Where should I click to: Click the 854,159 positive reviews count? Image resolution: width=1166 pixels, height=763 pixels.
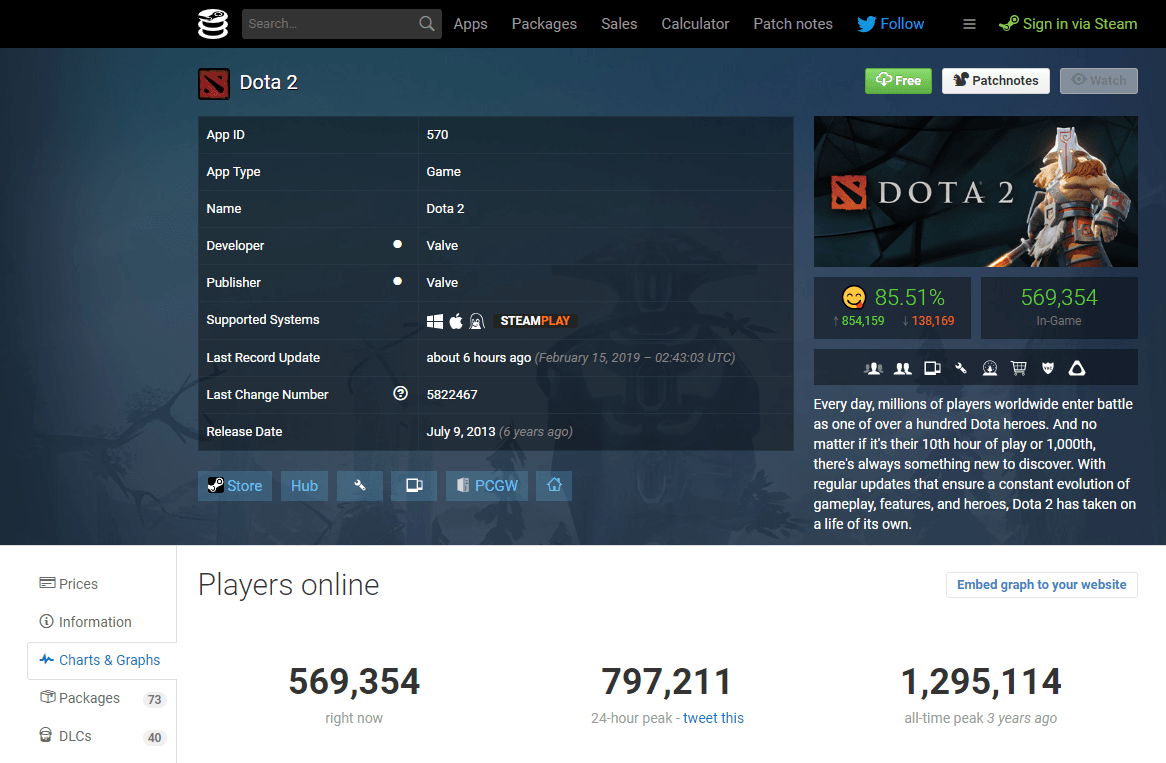[x=862, y=321]
